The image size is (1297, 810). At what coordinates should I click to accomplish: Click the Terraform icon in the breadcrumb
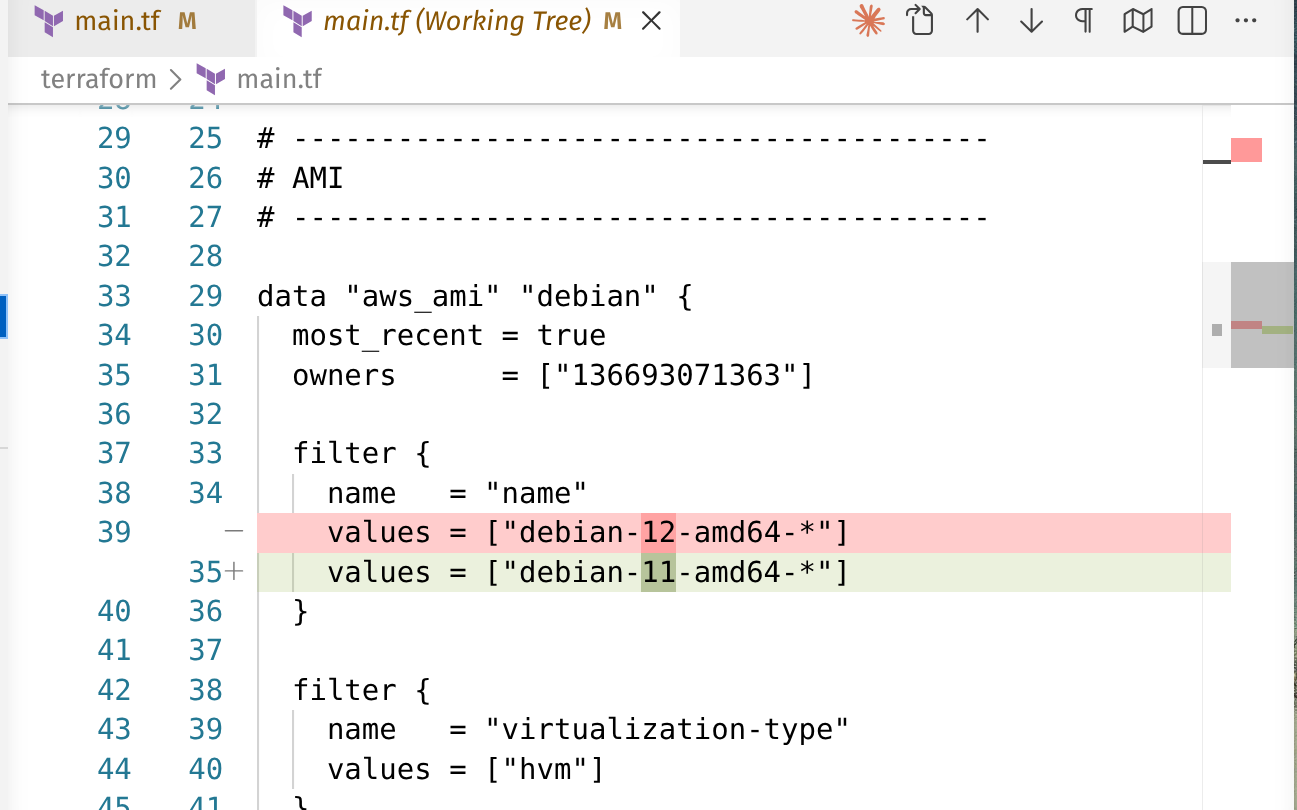211,79
